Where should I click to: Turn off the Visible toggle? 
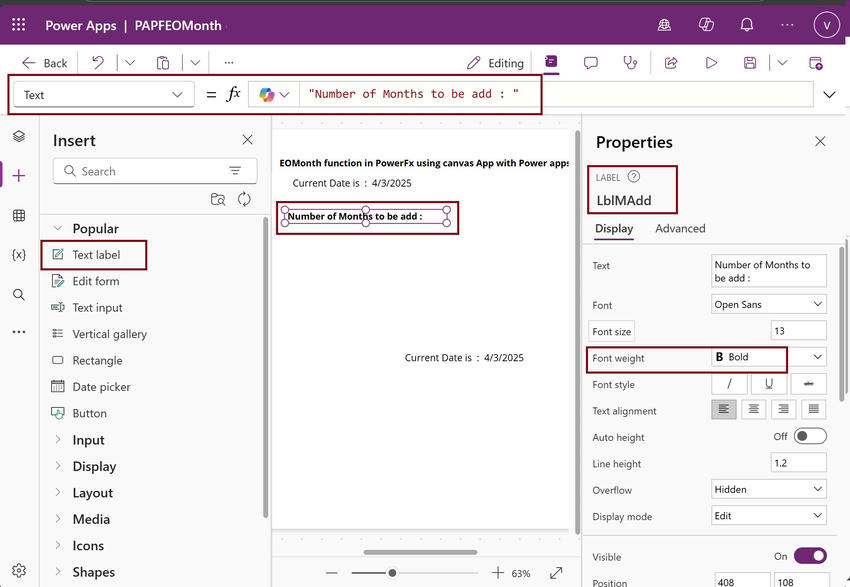click(x=810, y=556)
